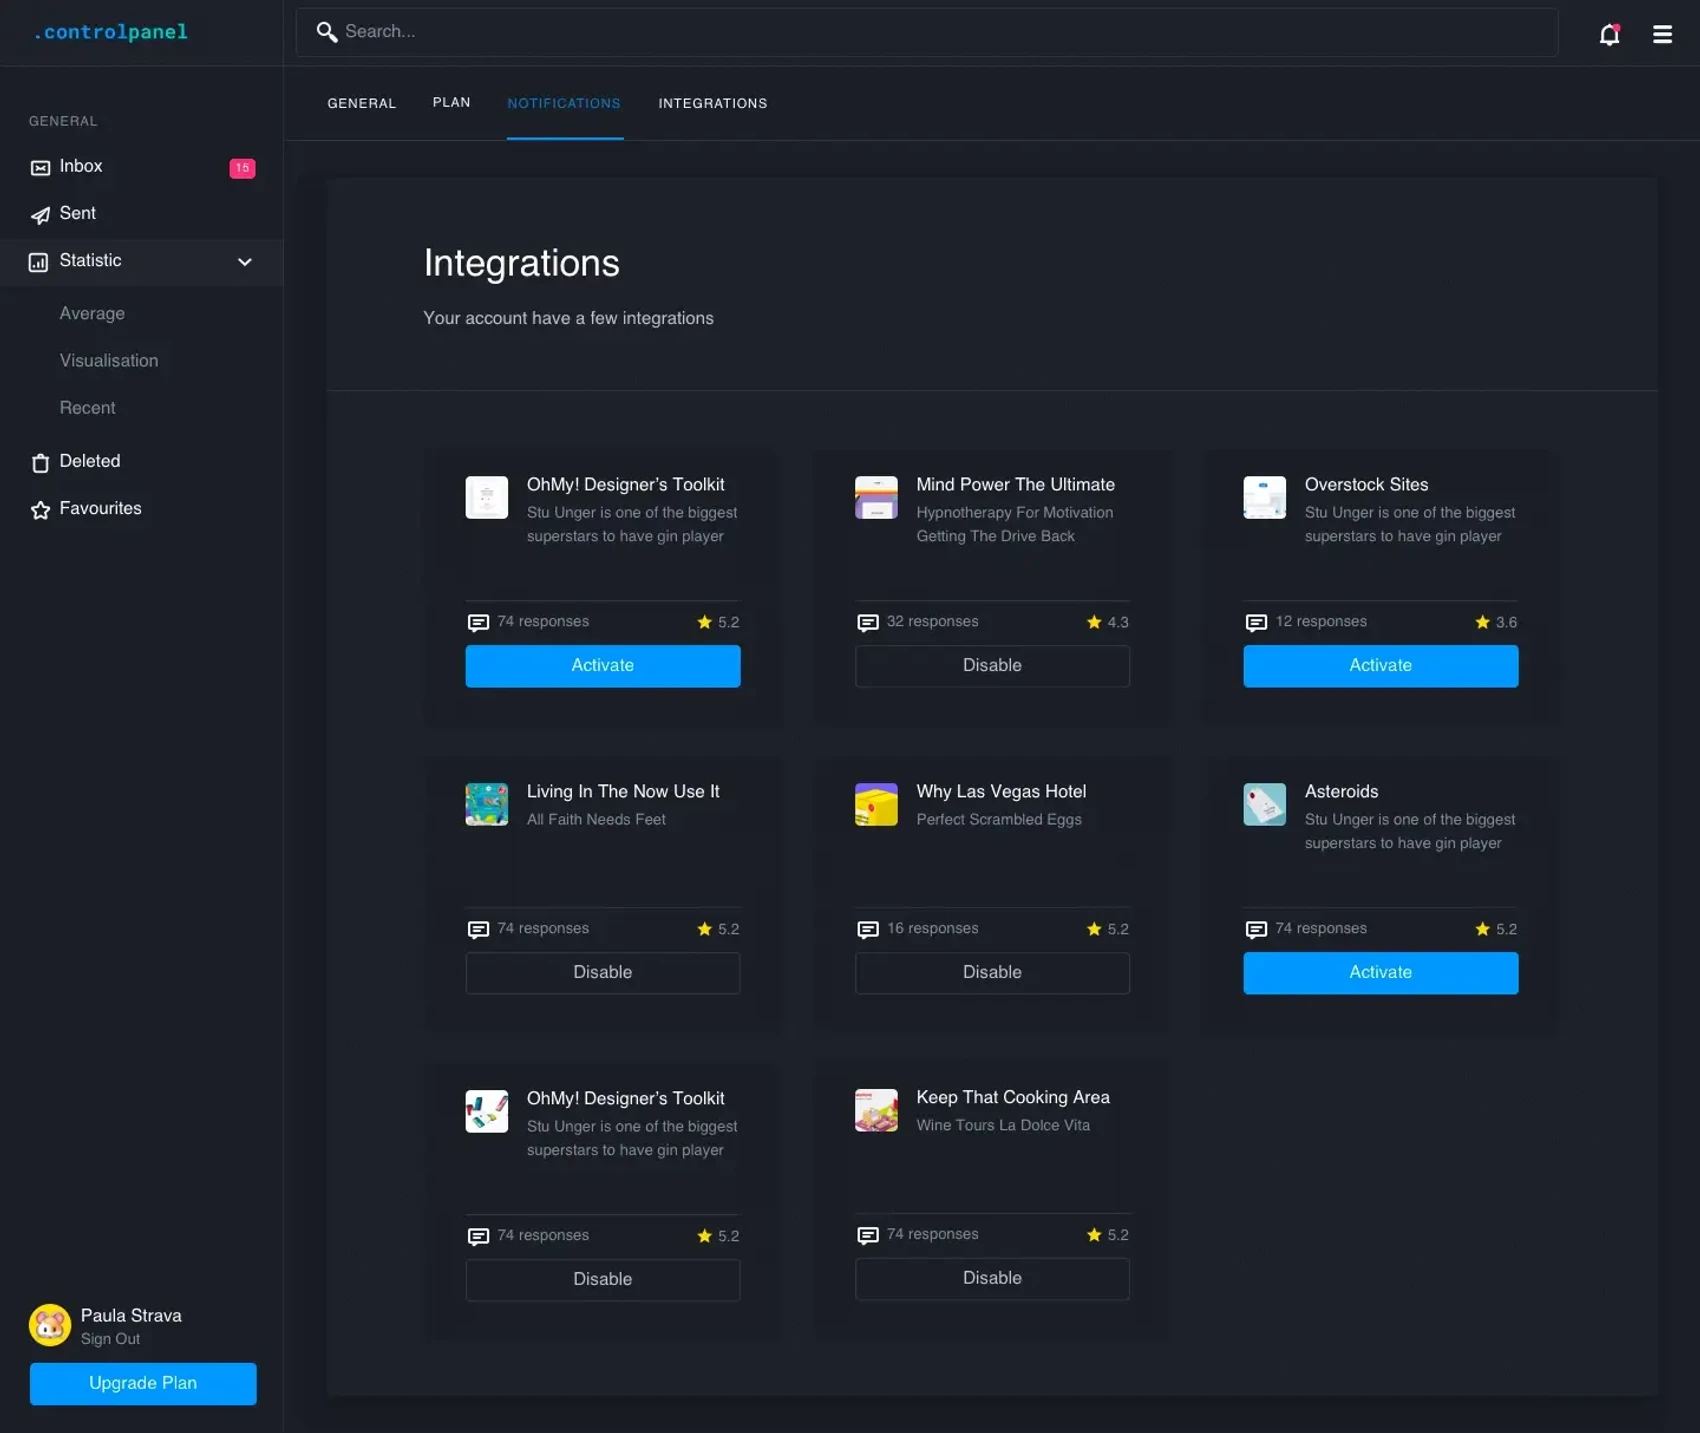The width and height of the screenshot is (1700, 1433).
Task: Open the INTEGRATIONS tab
Action: 712,103
